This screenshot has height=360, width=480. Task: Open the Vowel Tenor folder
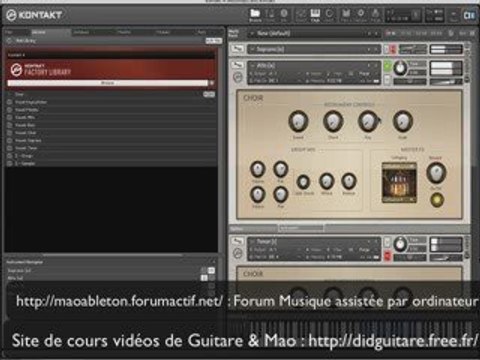point(26,148)
